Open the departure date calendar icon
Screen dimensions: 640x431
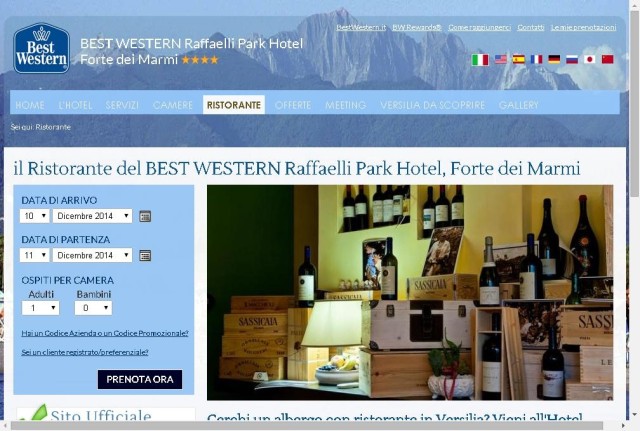(145, 255)
